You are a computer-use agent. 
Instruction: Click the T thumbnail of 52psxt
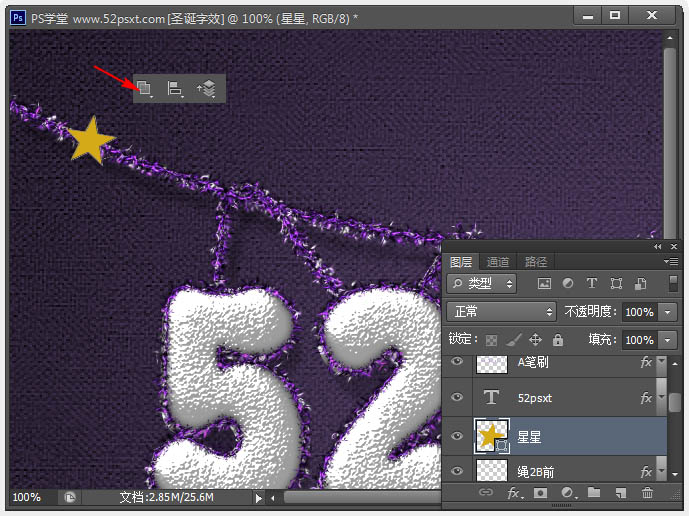pyautogui.click(x=491, y=397)
